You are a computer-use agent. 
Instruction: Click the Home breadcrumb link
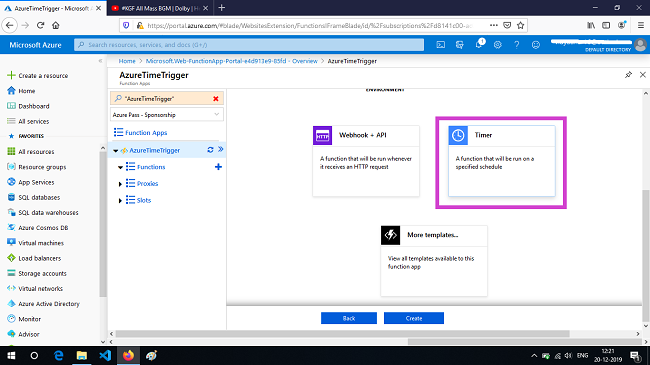[x=127, y=61]
